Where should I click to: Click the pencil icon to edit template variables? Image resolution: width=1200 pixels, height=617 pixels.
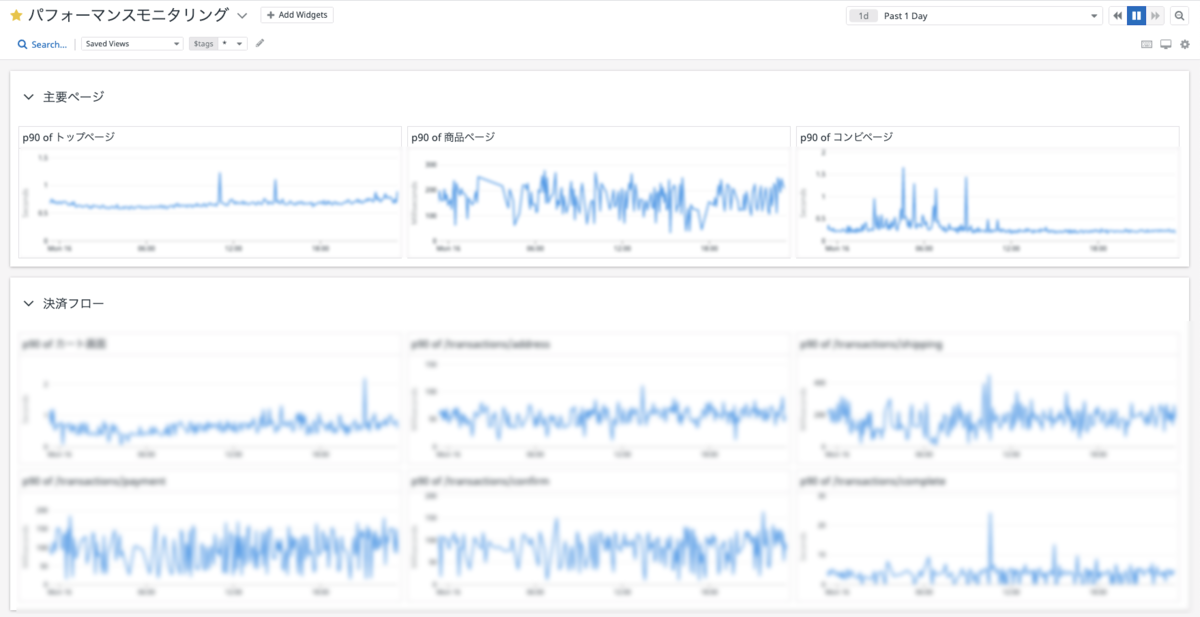pos(260,43)
